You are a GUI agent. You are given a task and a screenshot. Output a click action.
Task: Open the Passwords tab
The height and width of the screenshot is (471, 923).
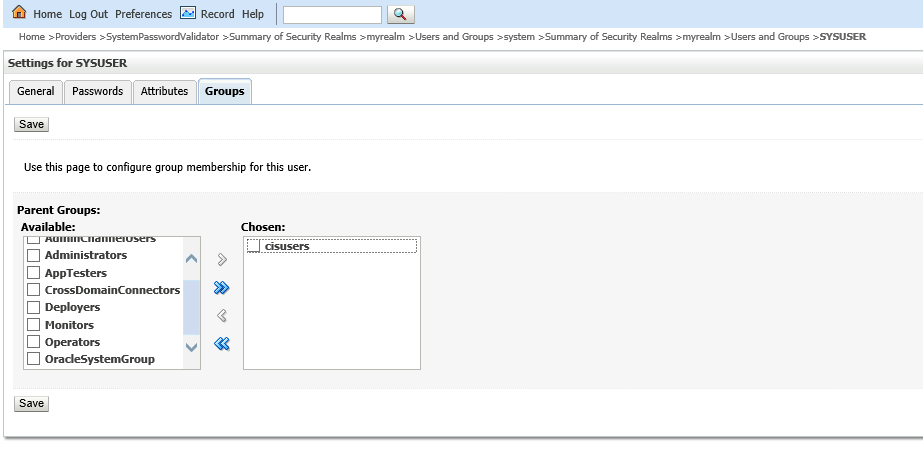point(98,91)
